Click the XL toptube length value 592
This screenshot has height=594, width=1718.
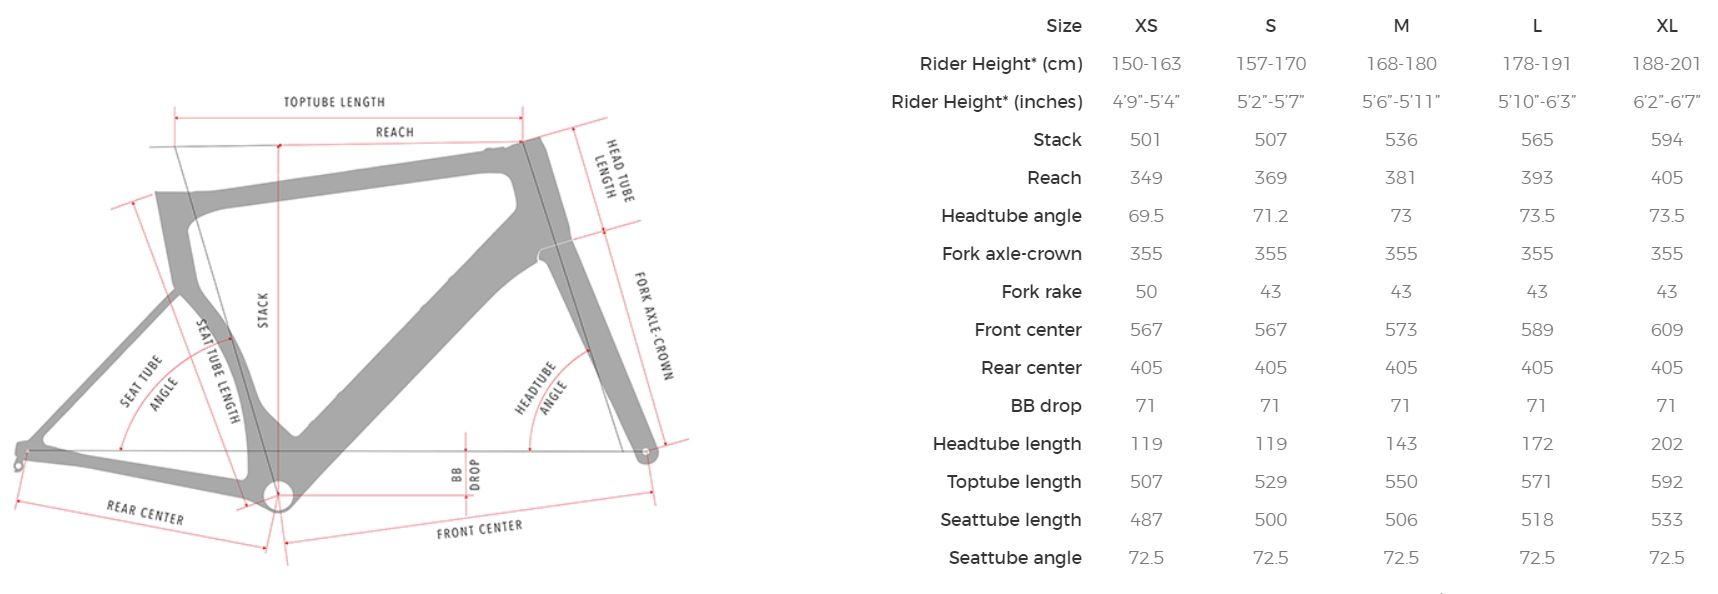(1666, 482)
